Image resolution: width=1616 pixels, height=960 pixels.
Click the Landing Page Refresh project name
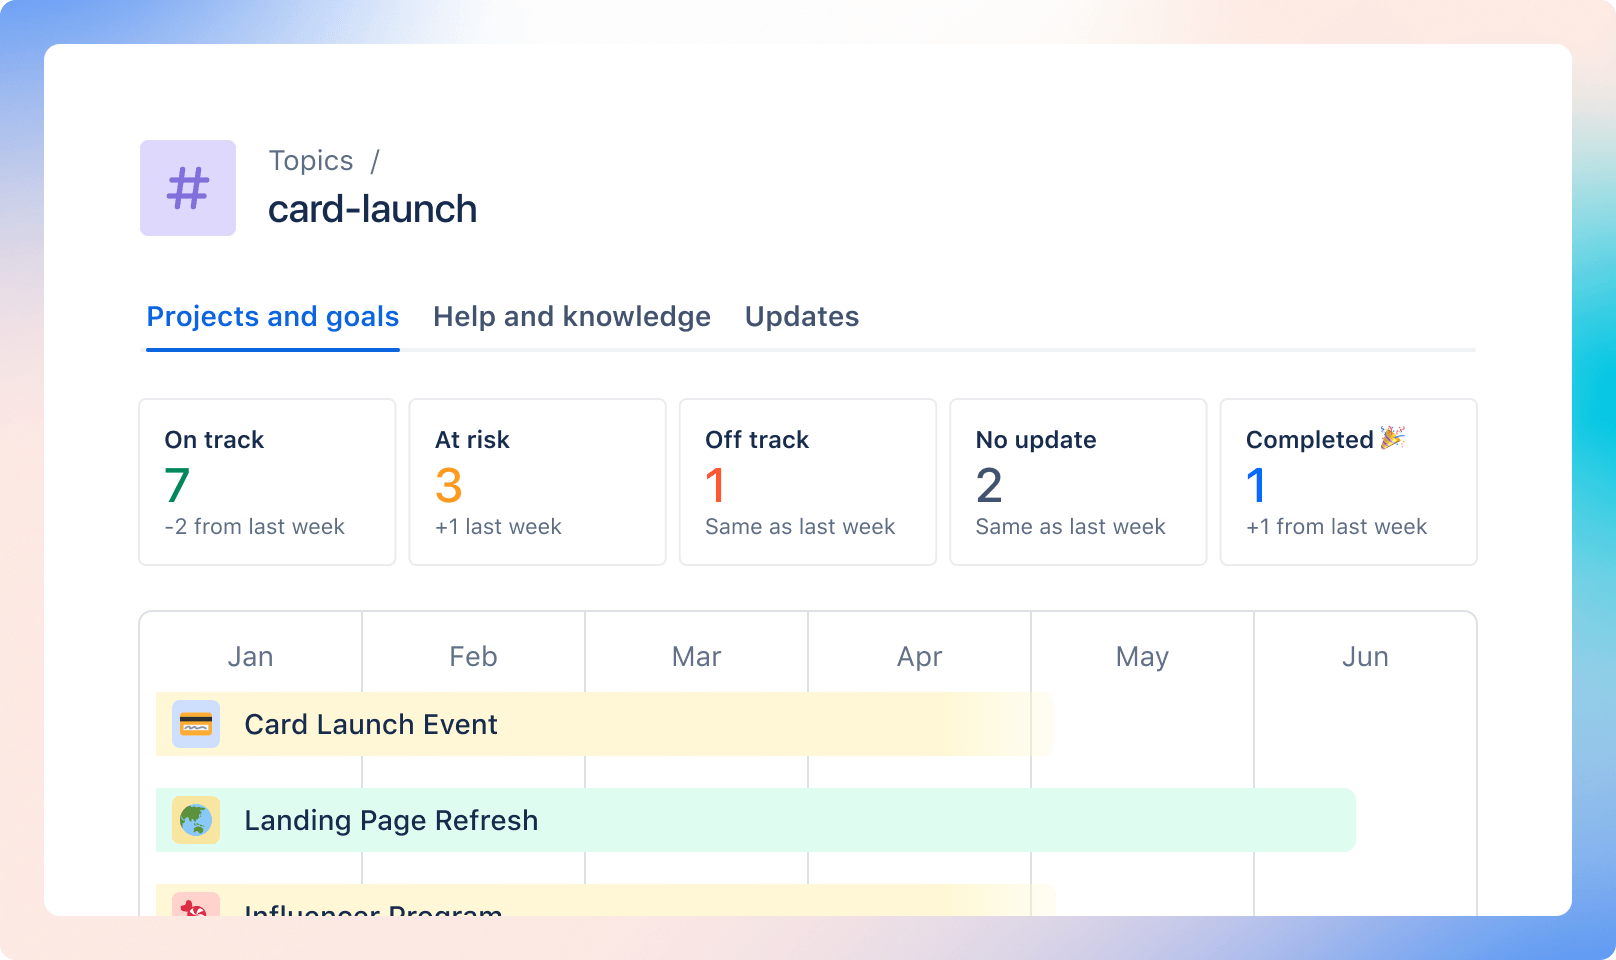click(x=391, y=820)
